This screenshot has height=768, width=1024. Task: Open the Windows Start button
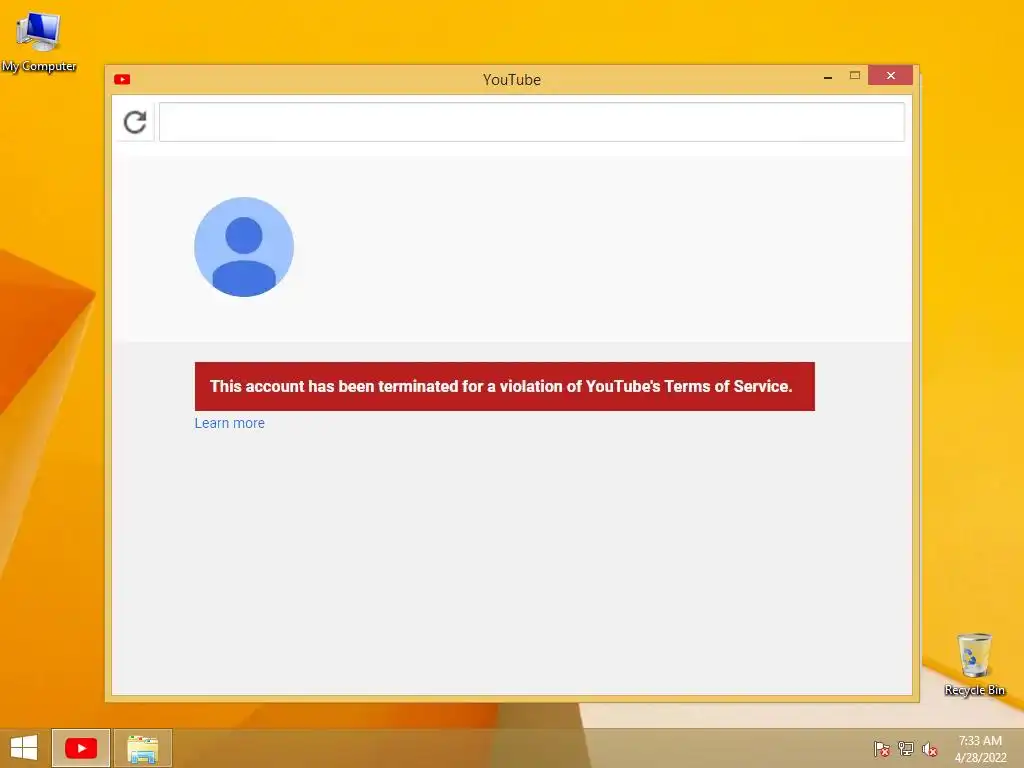click(24, 748)
